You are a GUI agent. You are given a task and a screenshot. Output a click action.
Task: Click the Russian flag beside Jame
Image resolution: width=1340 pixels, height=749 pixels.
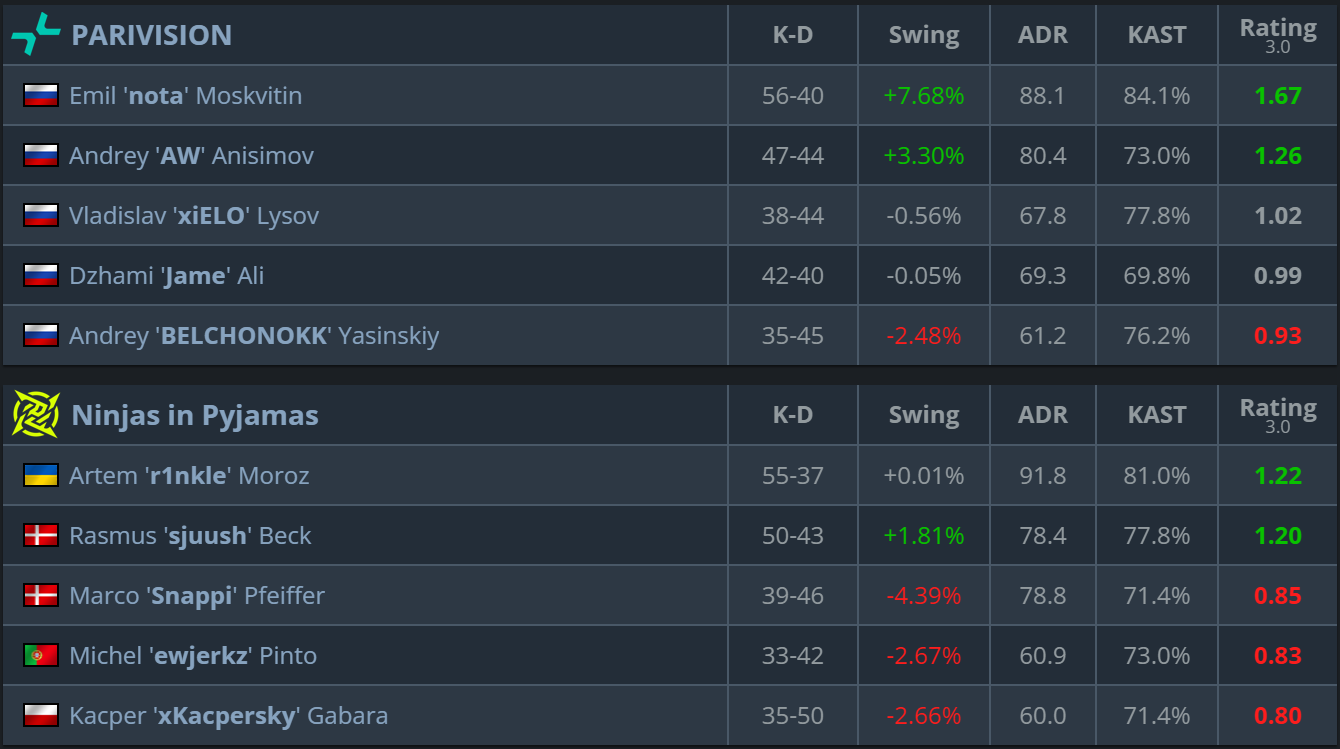pyautogui.click(x=41, y=276)
